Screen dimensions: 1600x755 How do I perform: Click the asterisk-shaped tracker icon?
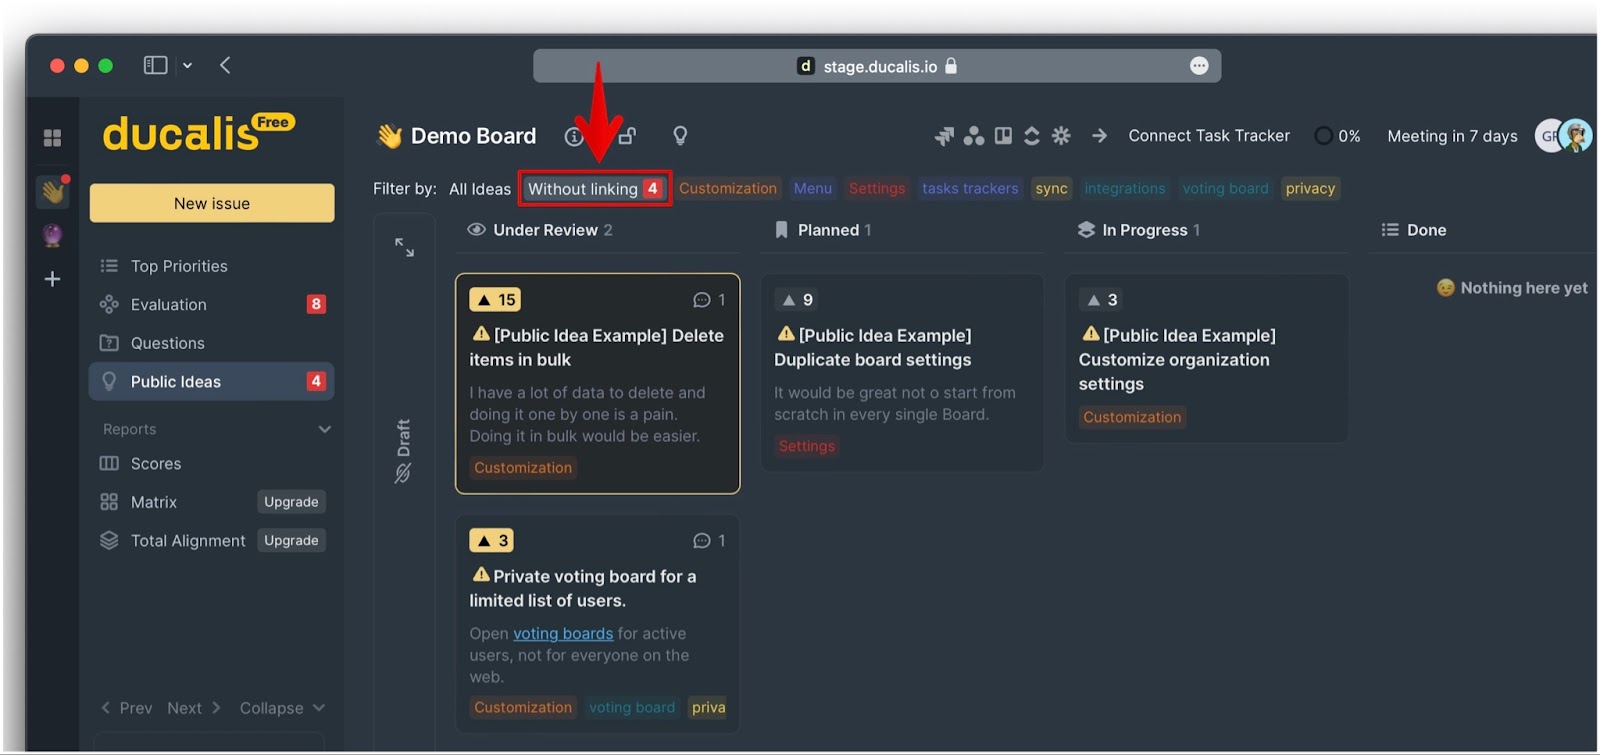coord(1061,136)
